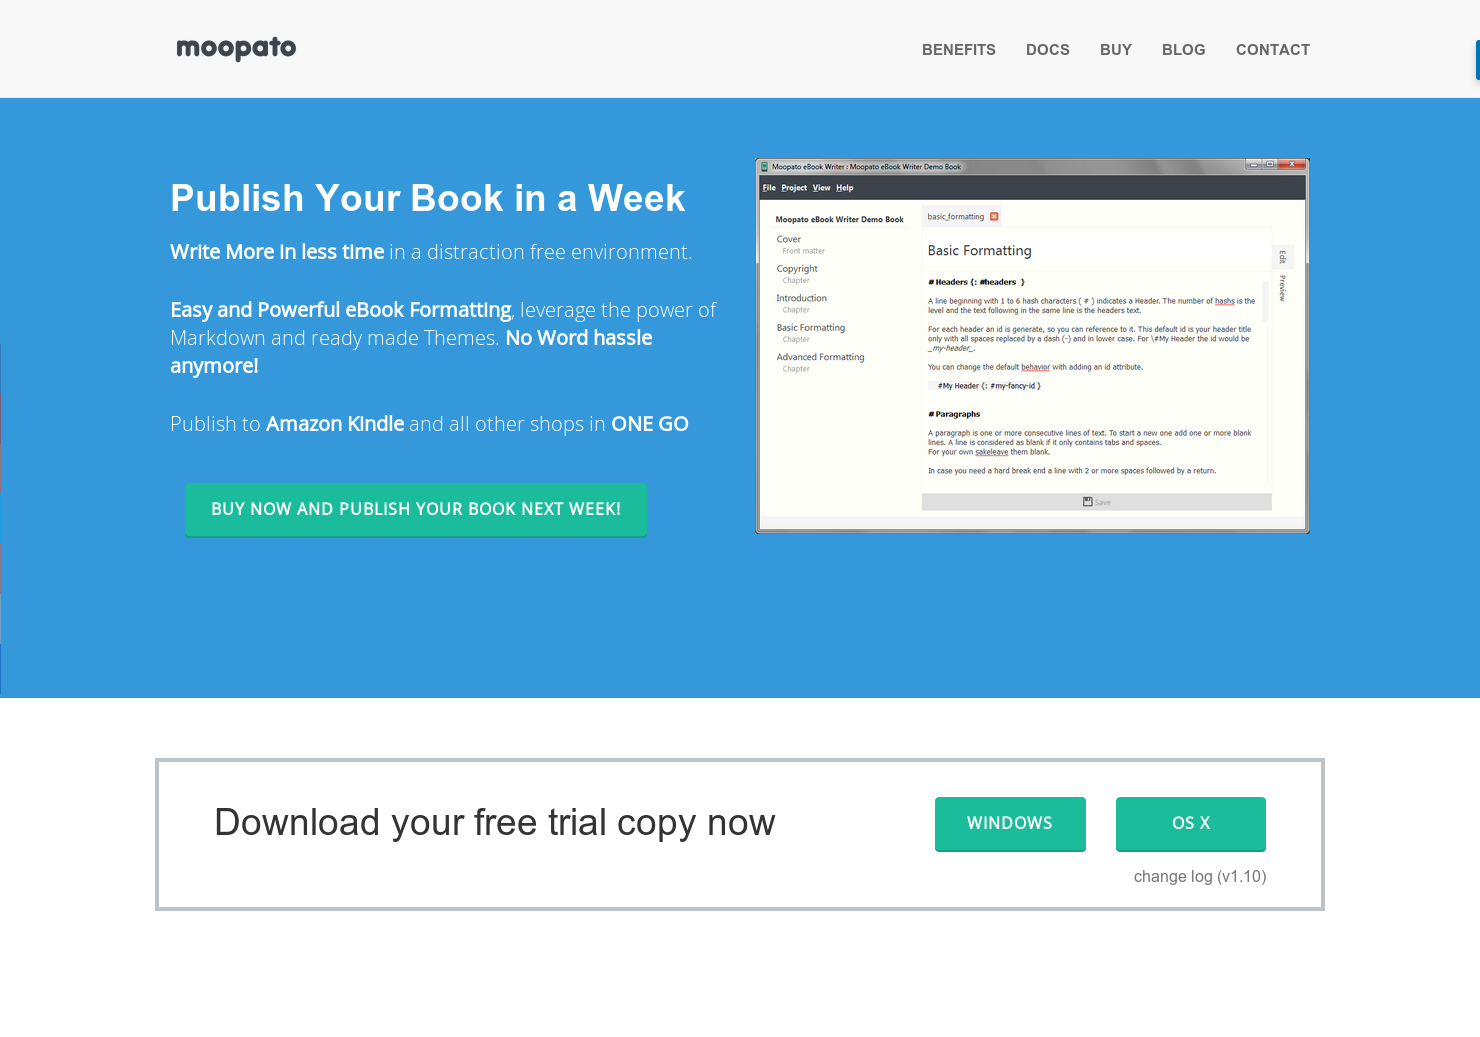
Task: Click the Moopato application icon in the titlebar
Action: (x=764, y=165)
